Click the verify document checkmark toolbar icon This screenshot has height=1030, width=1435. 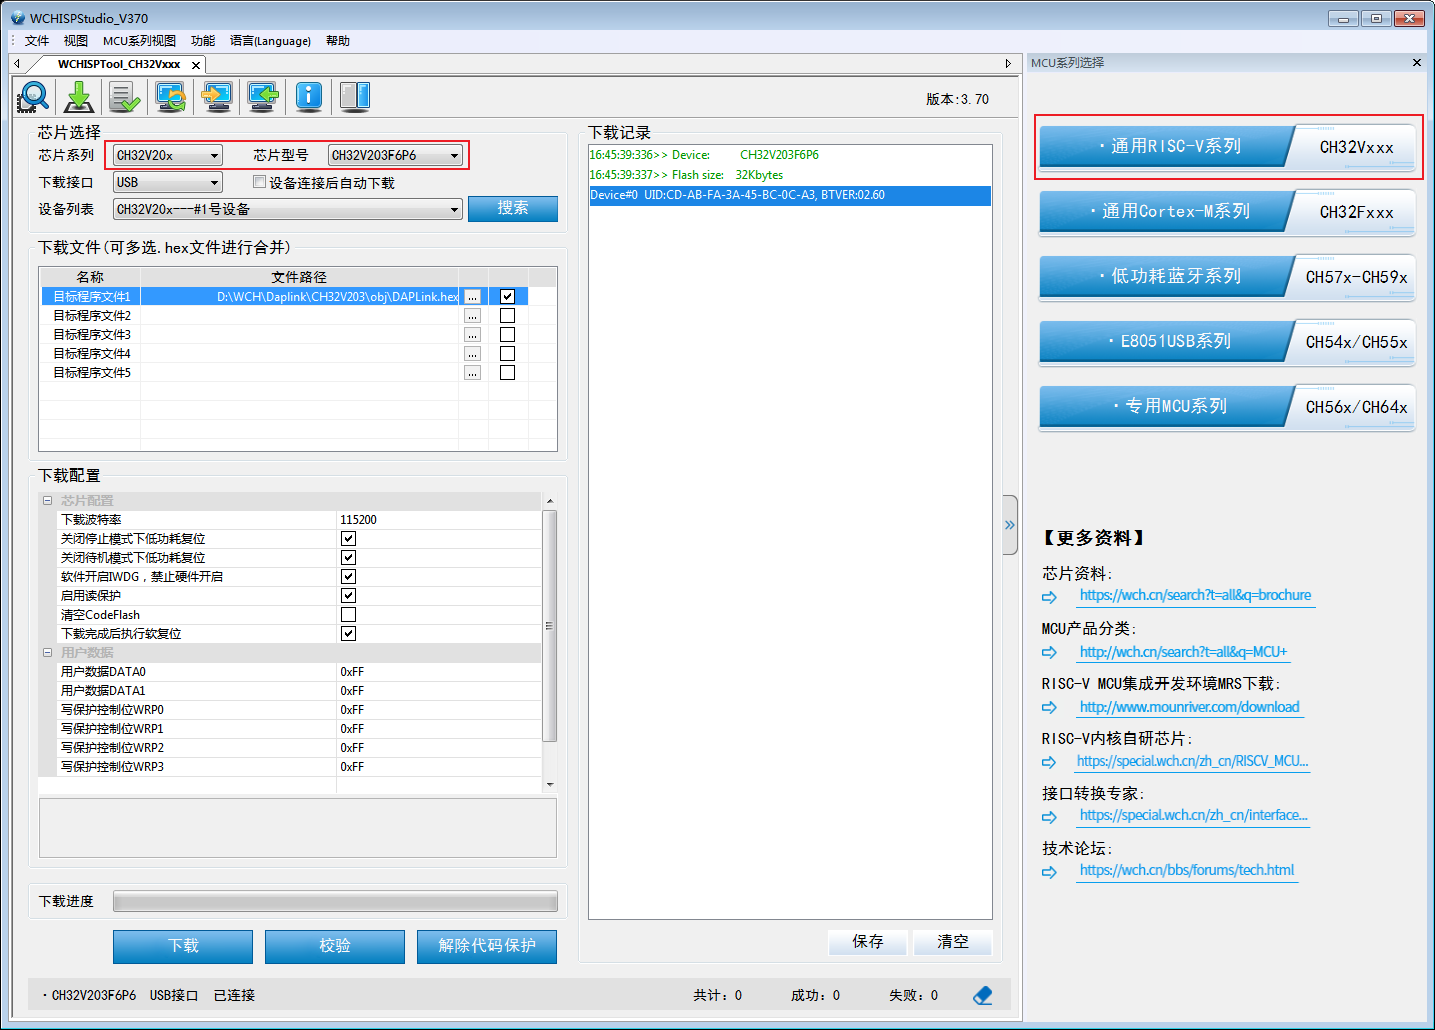click(124, 97)
